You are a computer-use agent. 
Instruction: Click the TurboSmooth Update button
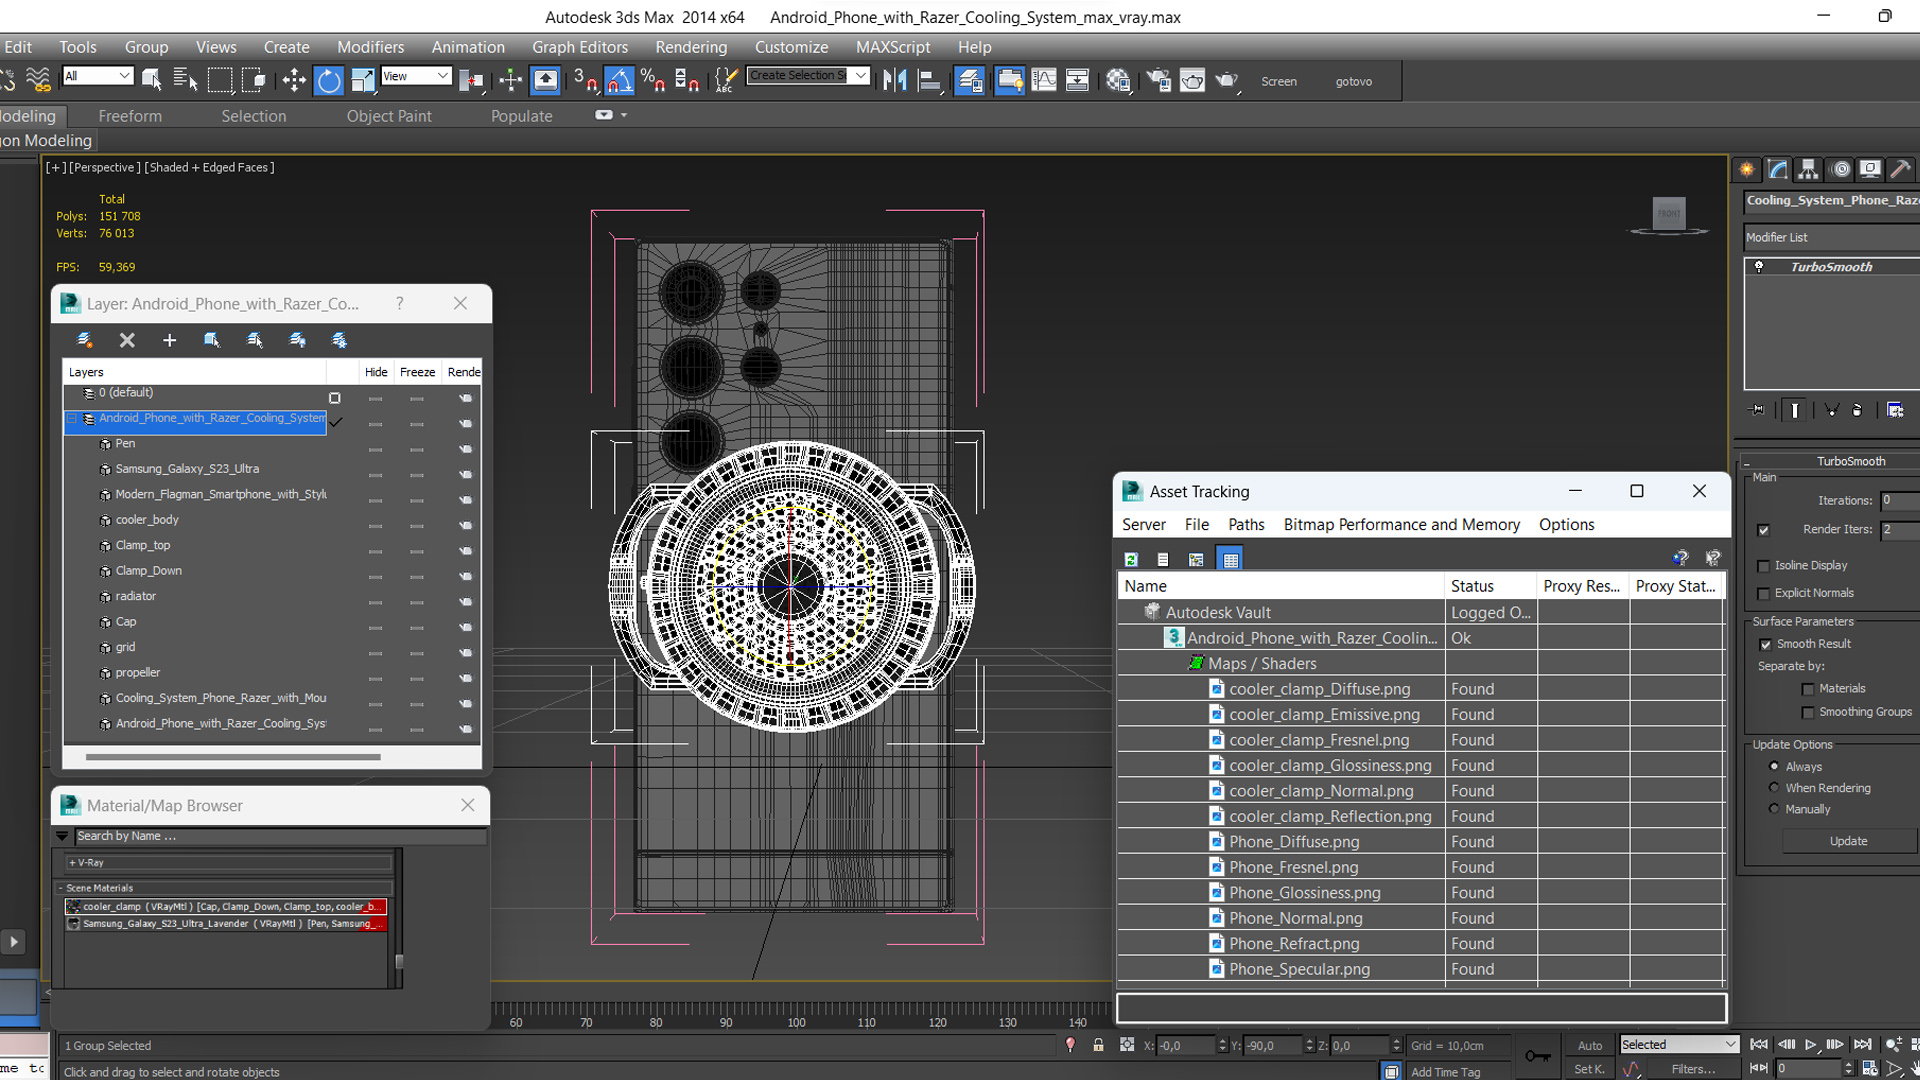[x=1848, y=841]
